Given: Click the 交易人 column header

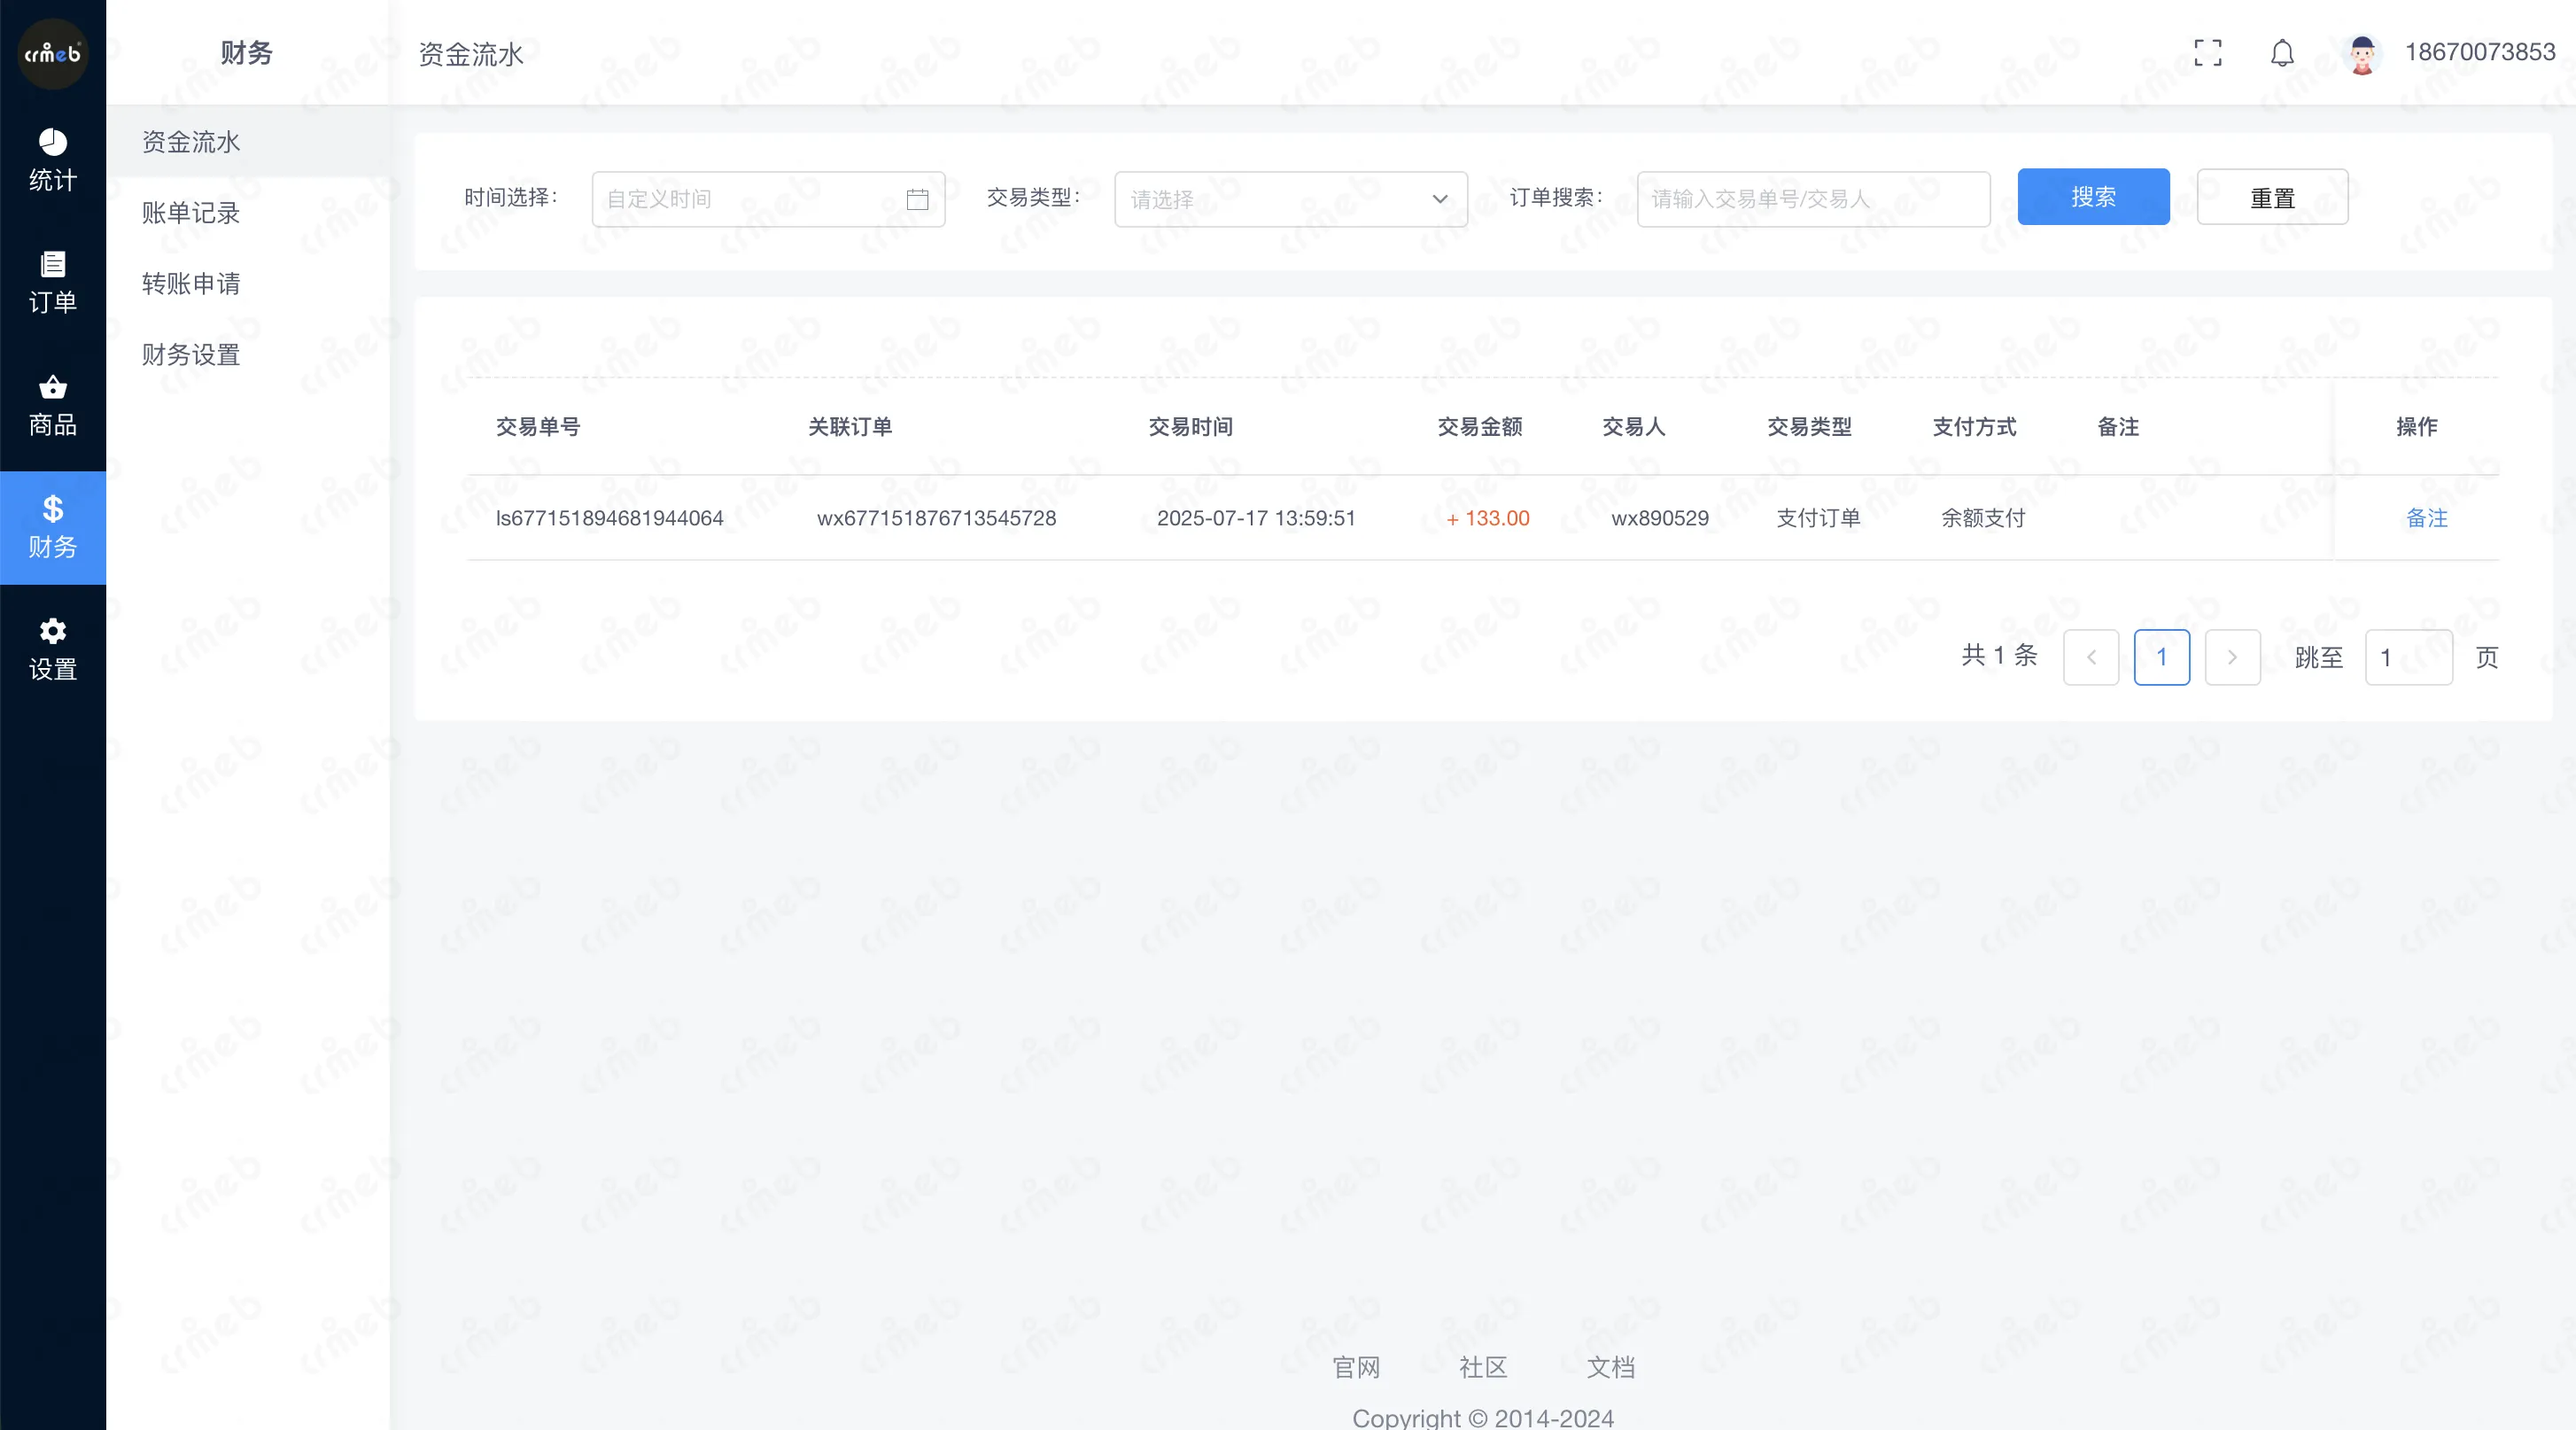Looking at the screenshot, I should [x=1634, y=427].
